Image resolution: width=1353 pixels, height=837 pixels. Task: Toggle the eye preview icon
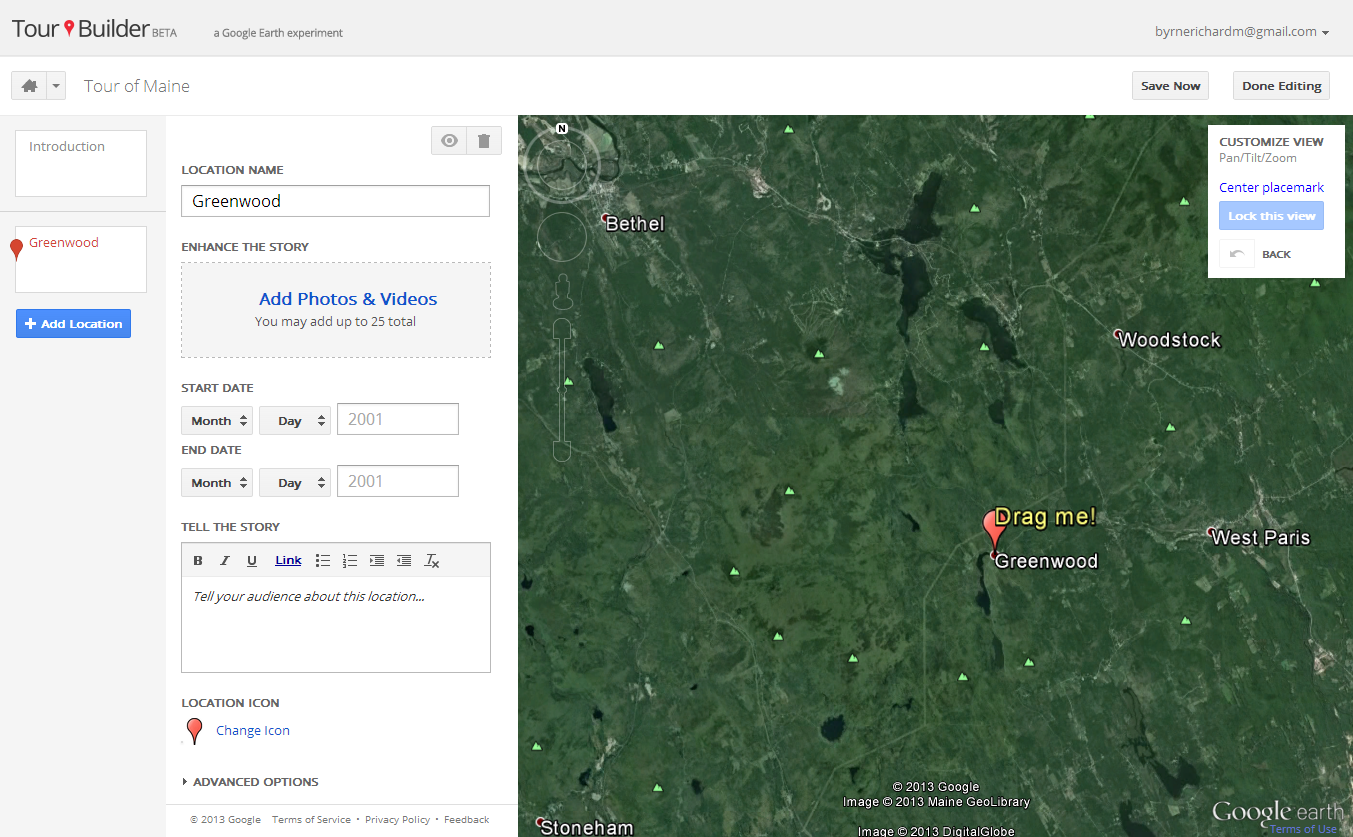(x=450, y=141)
